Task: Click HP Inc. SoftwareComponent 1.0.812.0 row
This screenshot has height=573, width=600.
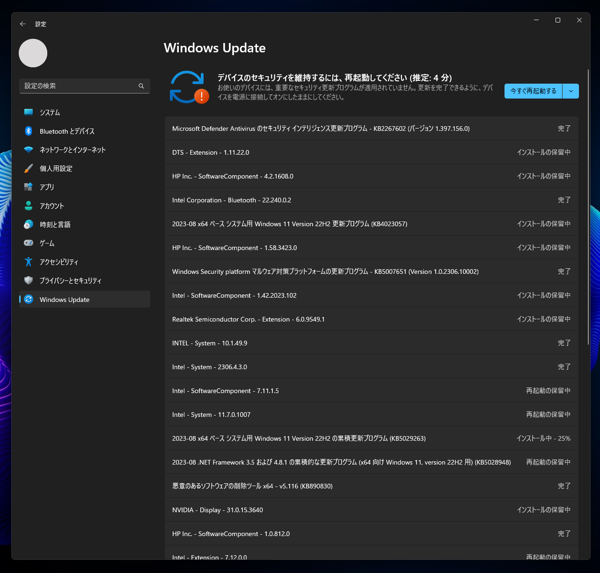Action: (371, 534)
